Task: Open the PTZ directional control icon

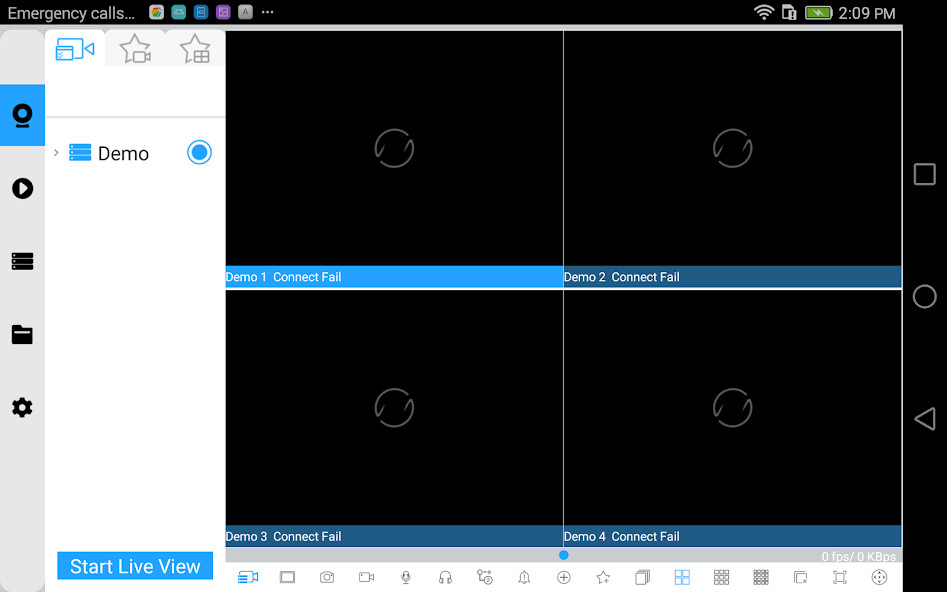Action: click(x=879, y=578)
